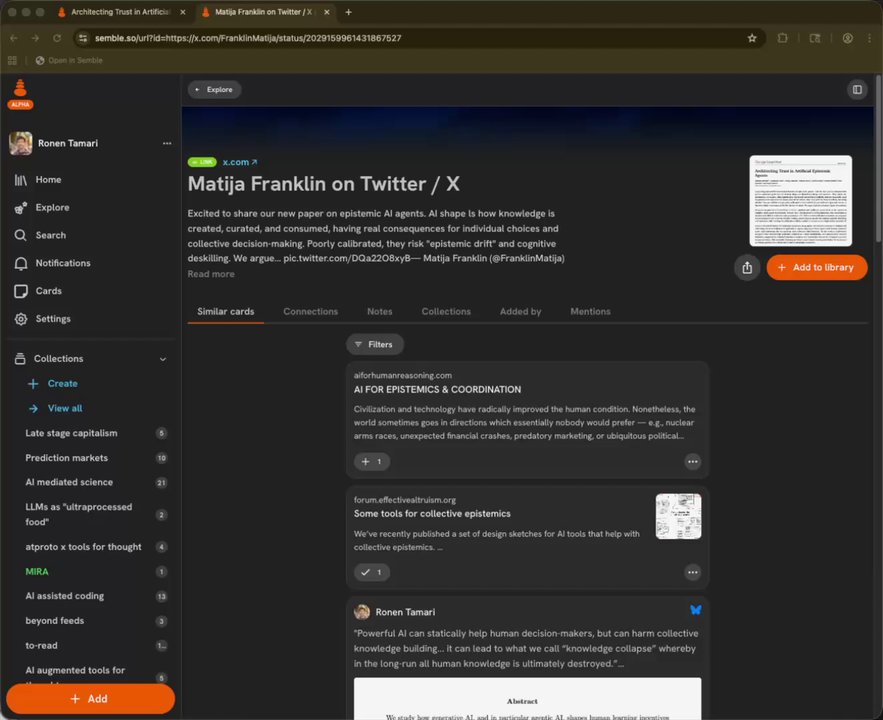This screenshot has height=720, width=883.
Task: Switch to the Notes tab
Action: 380,312
